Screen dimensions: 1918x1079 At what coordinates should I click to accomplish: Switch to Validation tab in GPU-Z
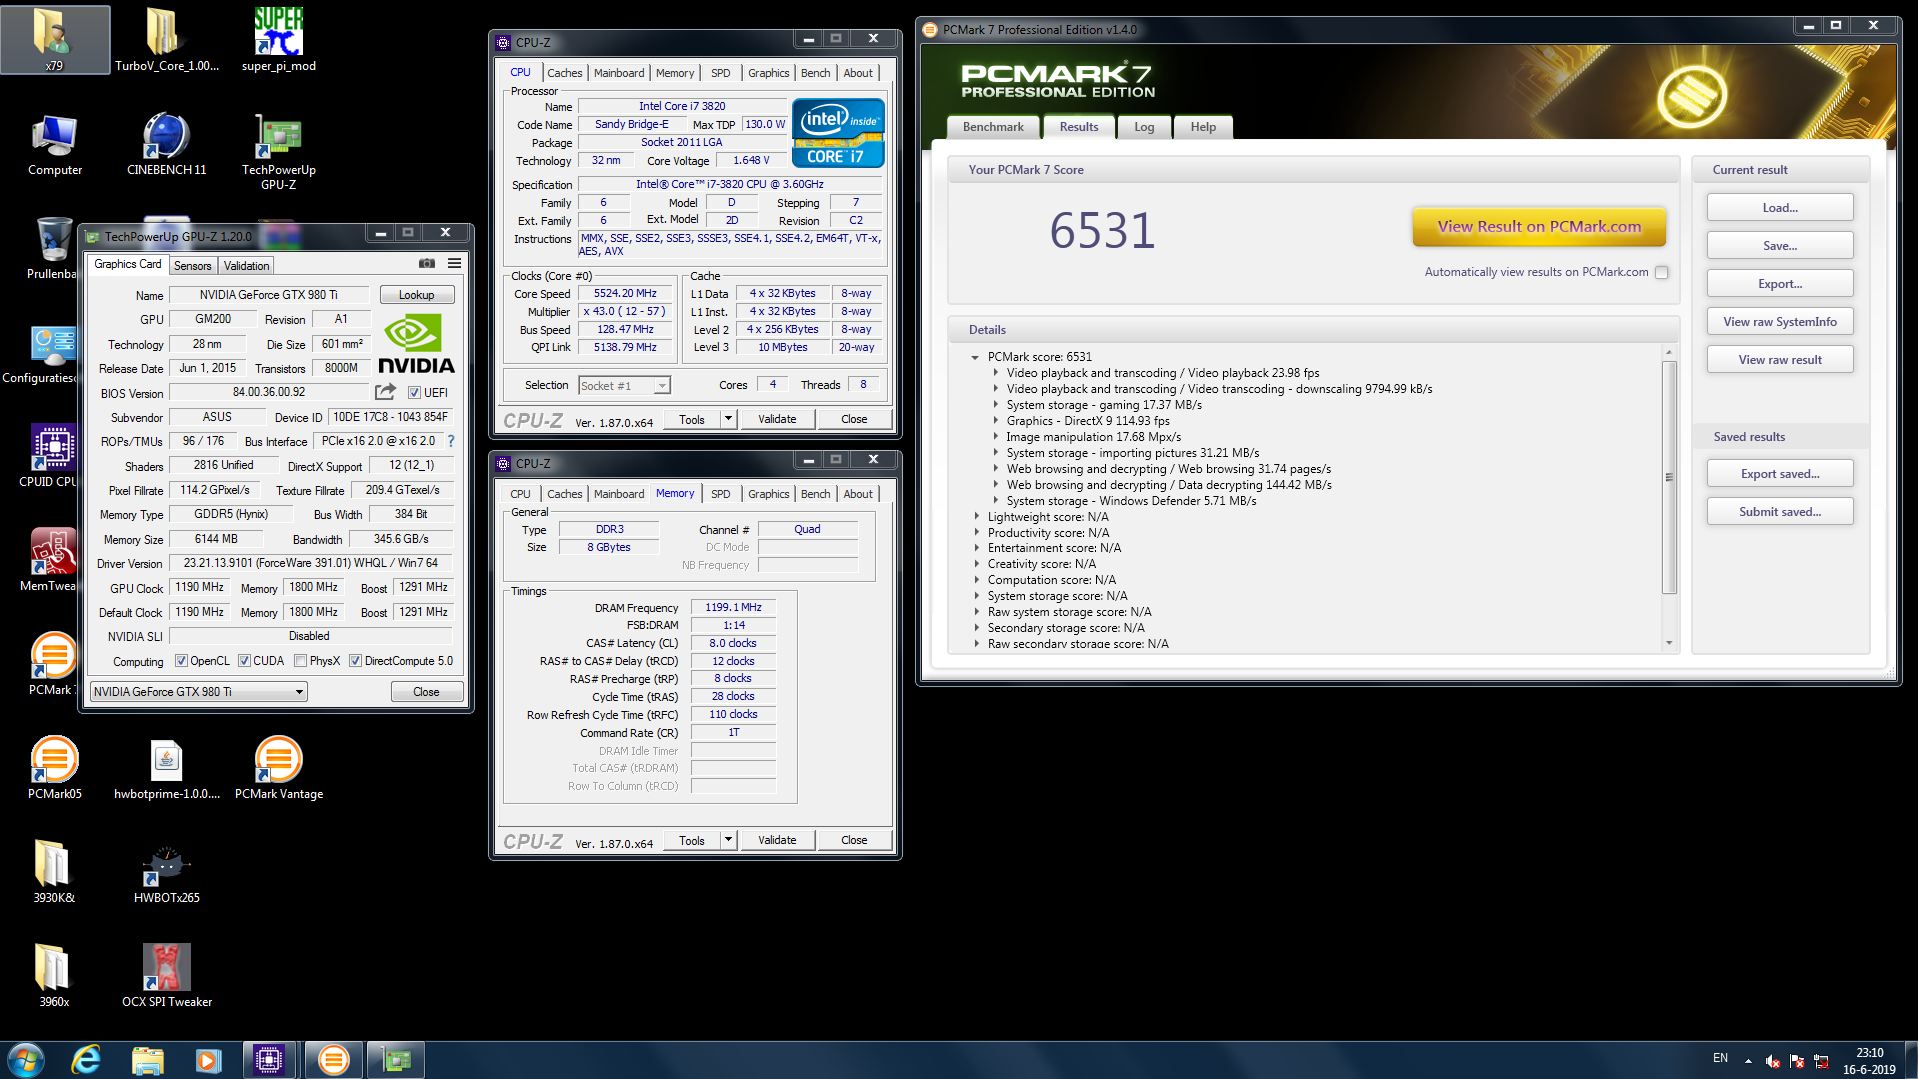click(246, 266)
